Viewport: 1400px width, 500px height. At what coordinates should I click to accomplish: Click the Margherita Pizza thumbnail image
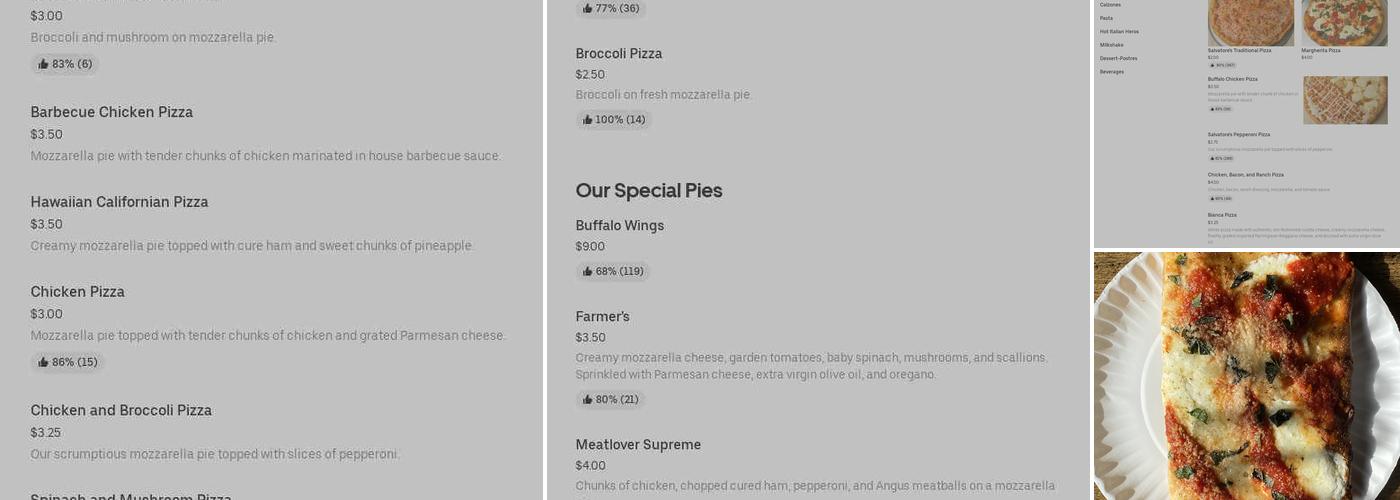tap(1344, 22)
